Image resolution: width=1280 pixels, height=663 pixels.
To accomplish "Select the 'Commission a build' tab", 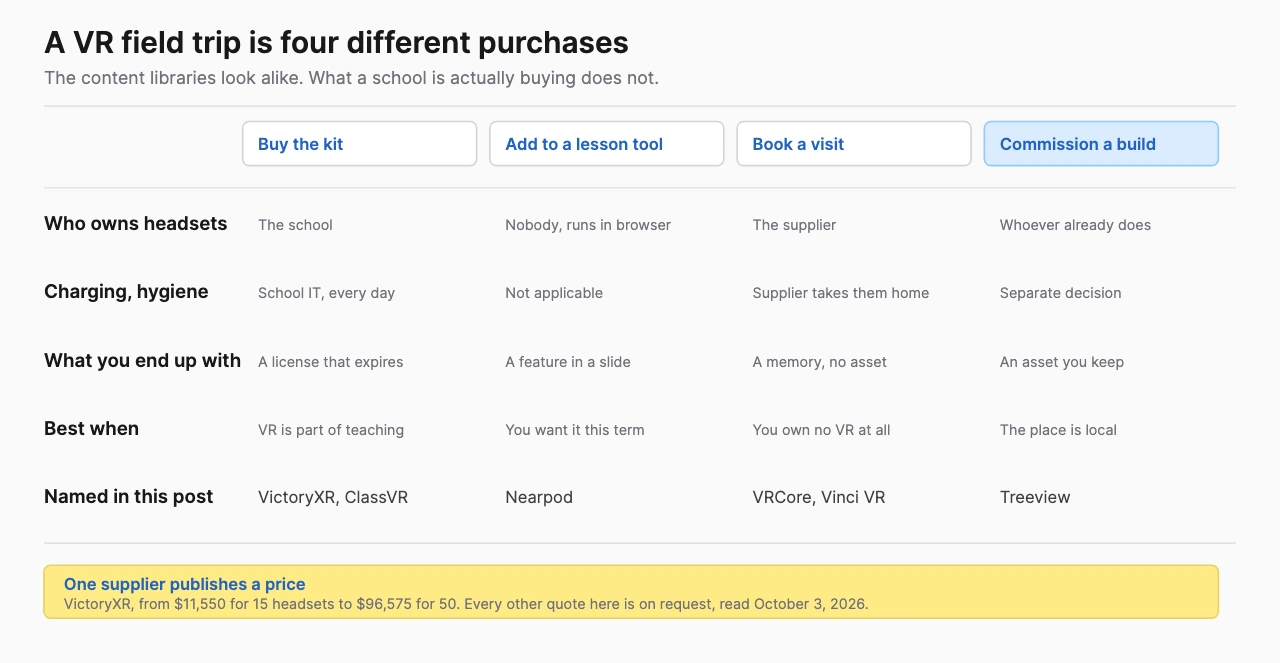I will click(1101, 144).
